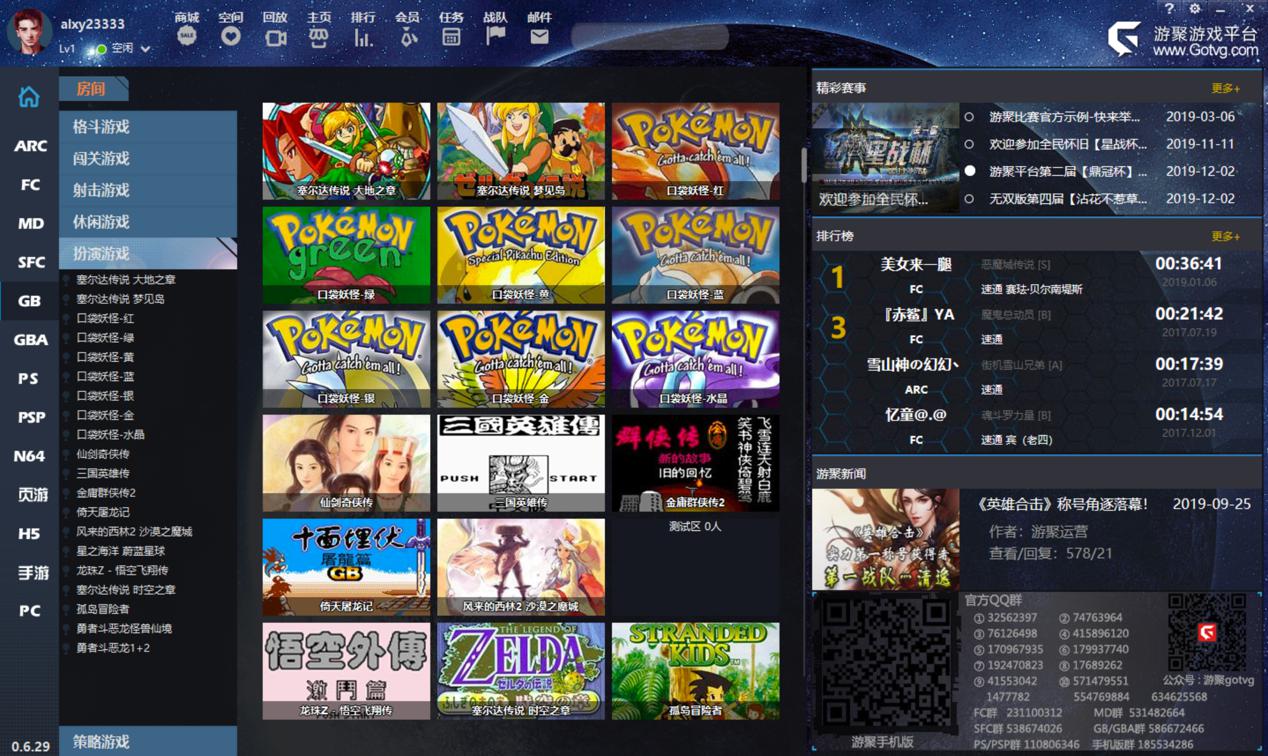Open the 口袋妖怪-黄 game thumbnail
This screenshot has height=756, width=1268.
click(521, 255)
